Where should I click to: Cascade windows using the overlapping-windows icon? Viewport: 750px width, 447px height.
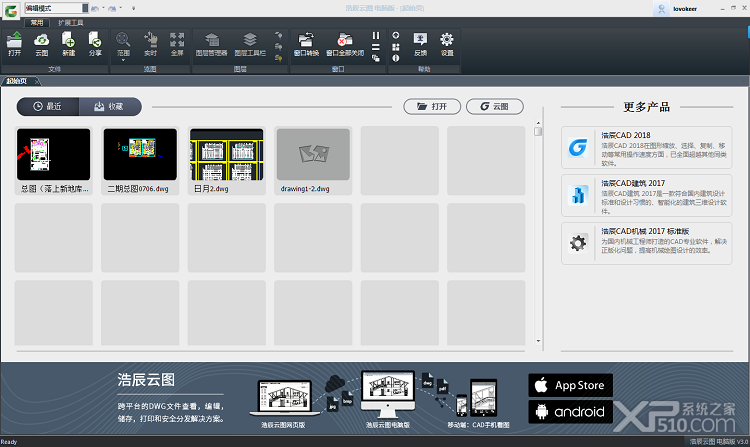click(x=376, y=58)
